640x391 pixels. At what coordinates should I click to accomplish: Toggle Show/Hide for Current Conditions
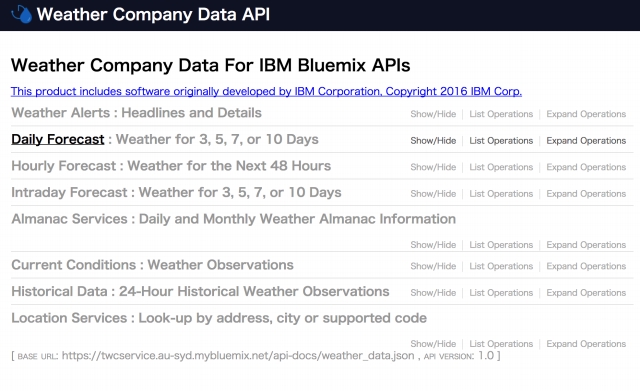433,266
